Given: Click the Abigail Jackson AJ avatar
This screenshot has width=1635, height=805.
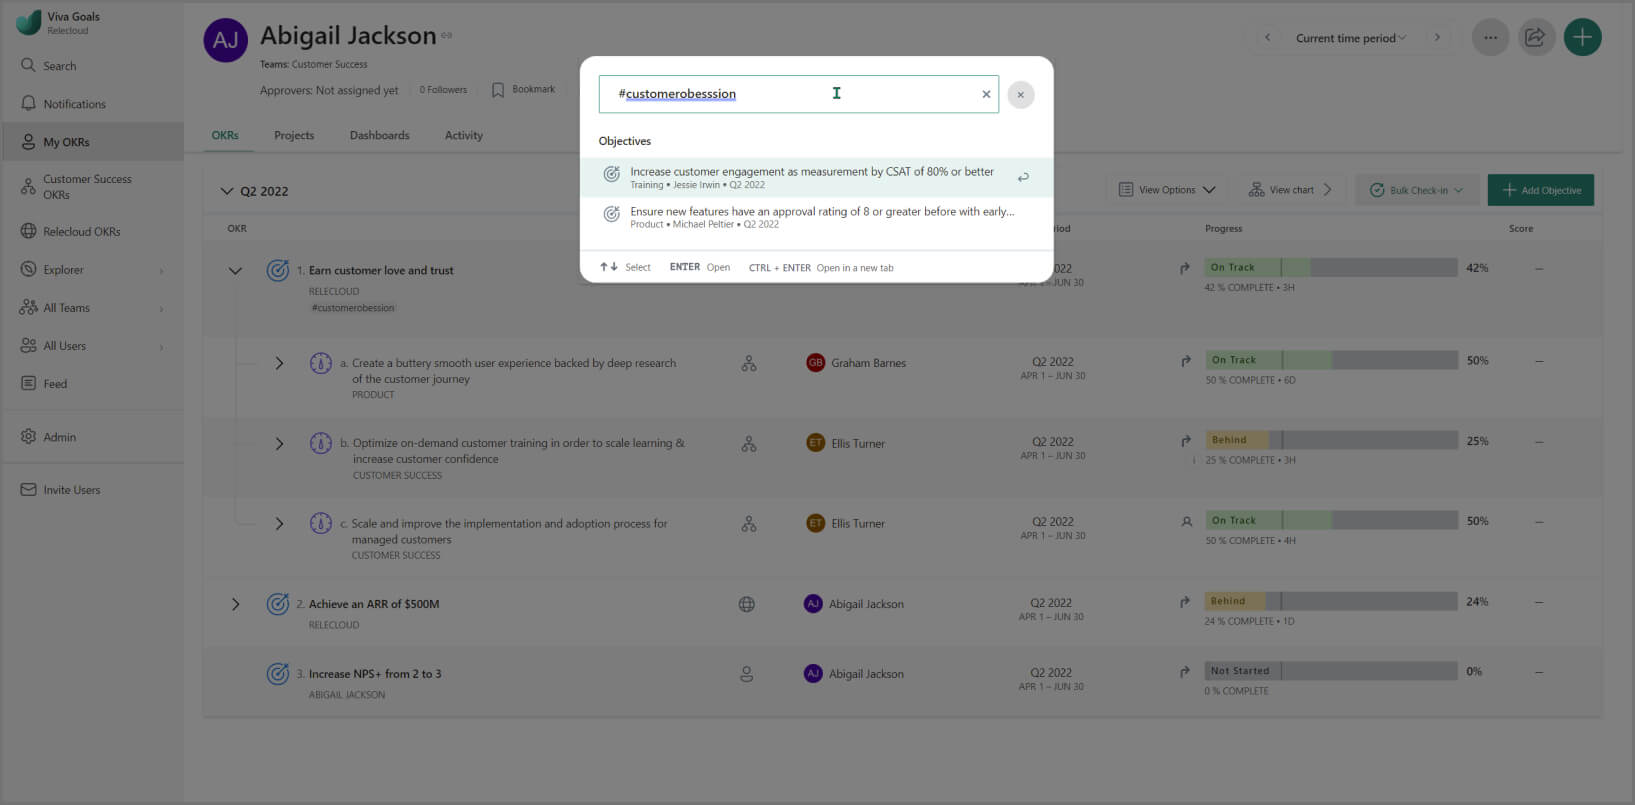Looking at the screenshot, I should 225,40.
